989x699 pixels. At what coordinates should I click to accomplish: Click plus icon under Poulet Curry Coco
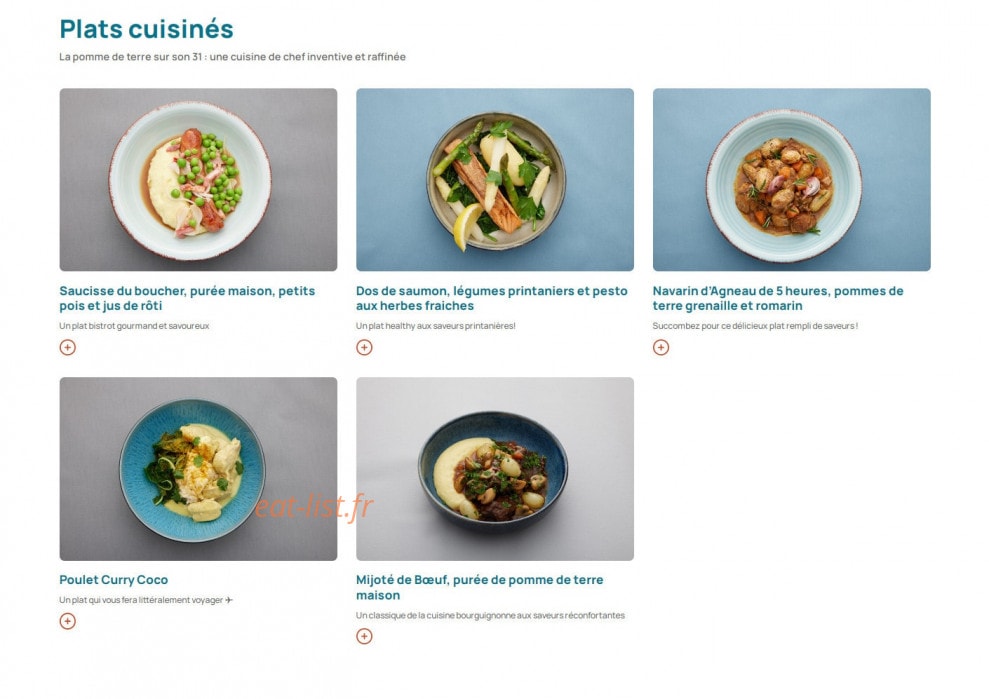pos(67,621)
